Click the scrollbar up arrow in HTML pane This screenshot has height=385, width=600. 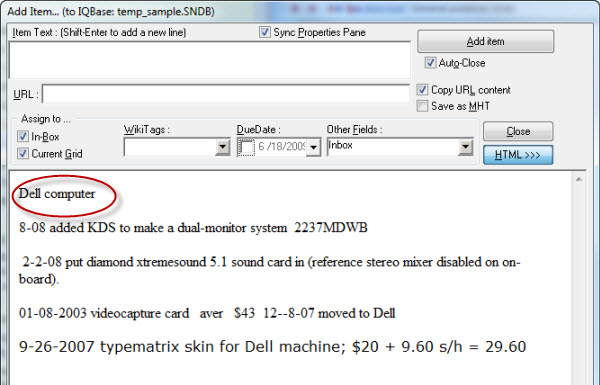(x=579, y=179)
